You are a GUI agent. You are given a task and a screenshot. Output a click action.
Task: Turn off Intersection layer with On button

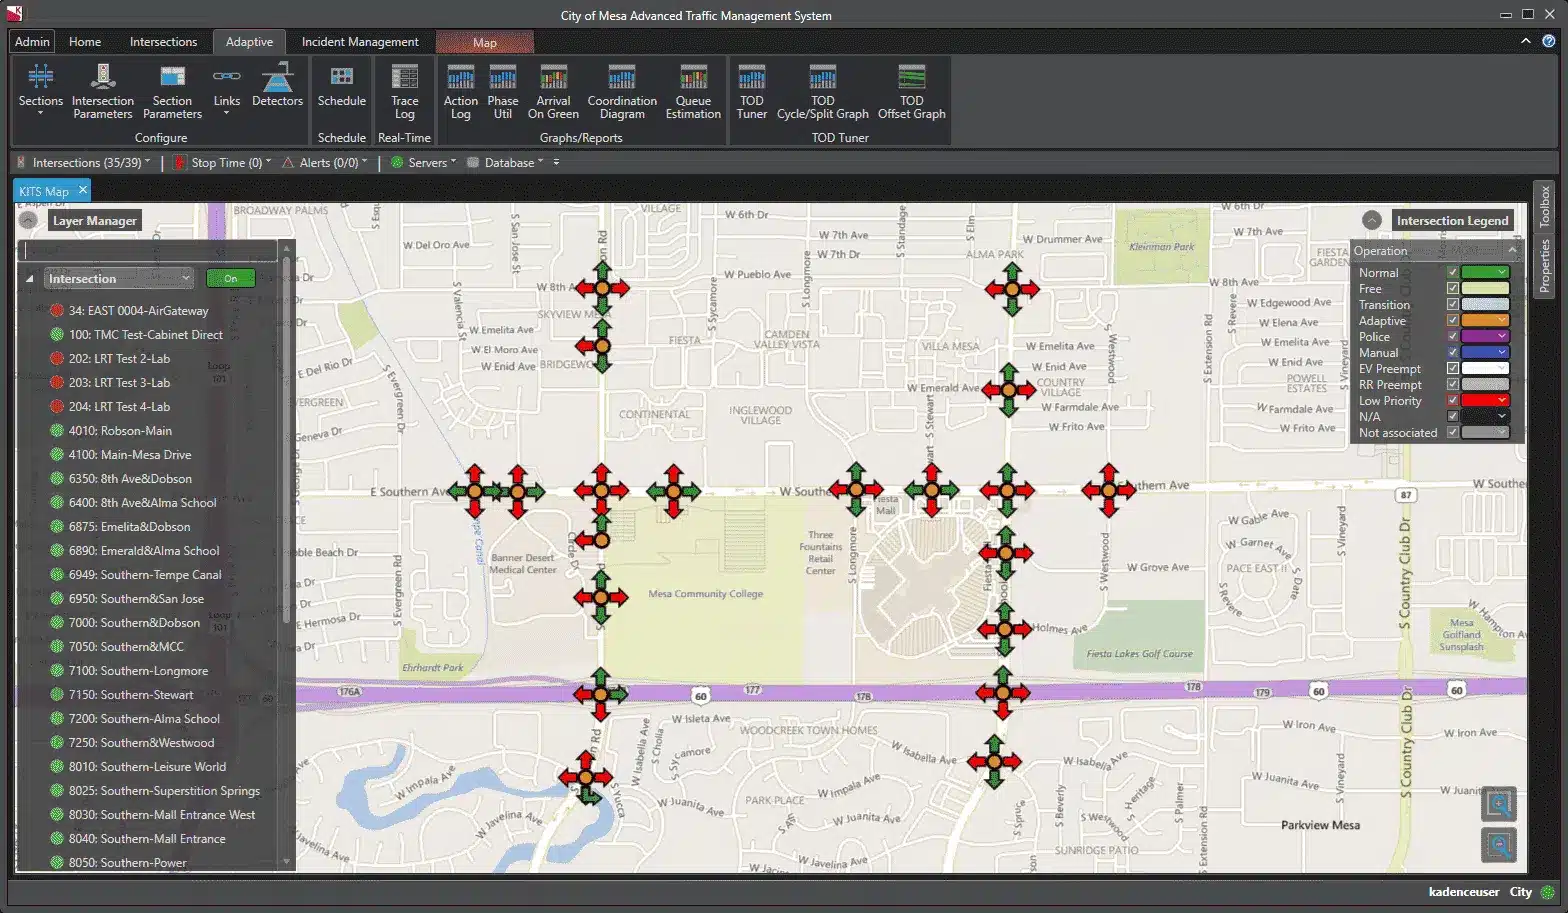click(x=230, y=279)
